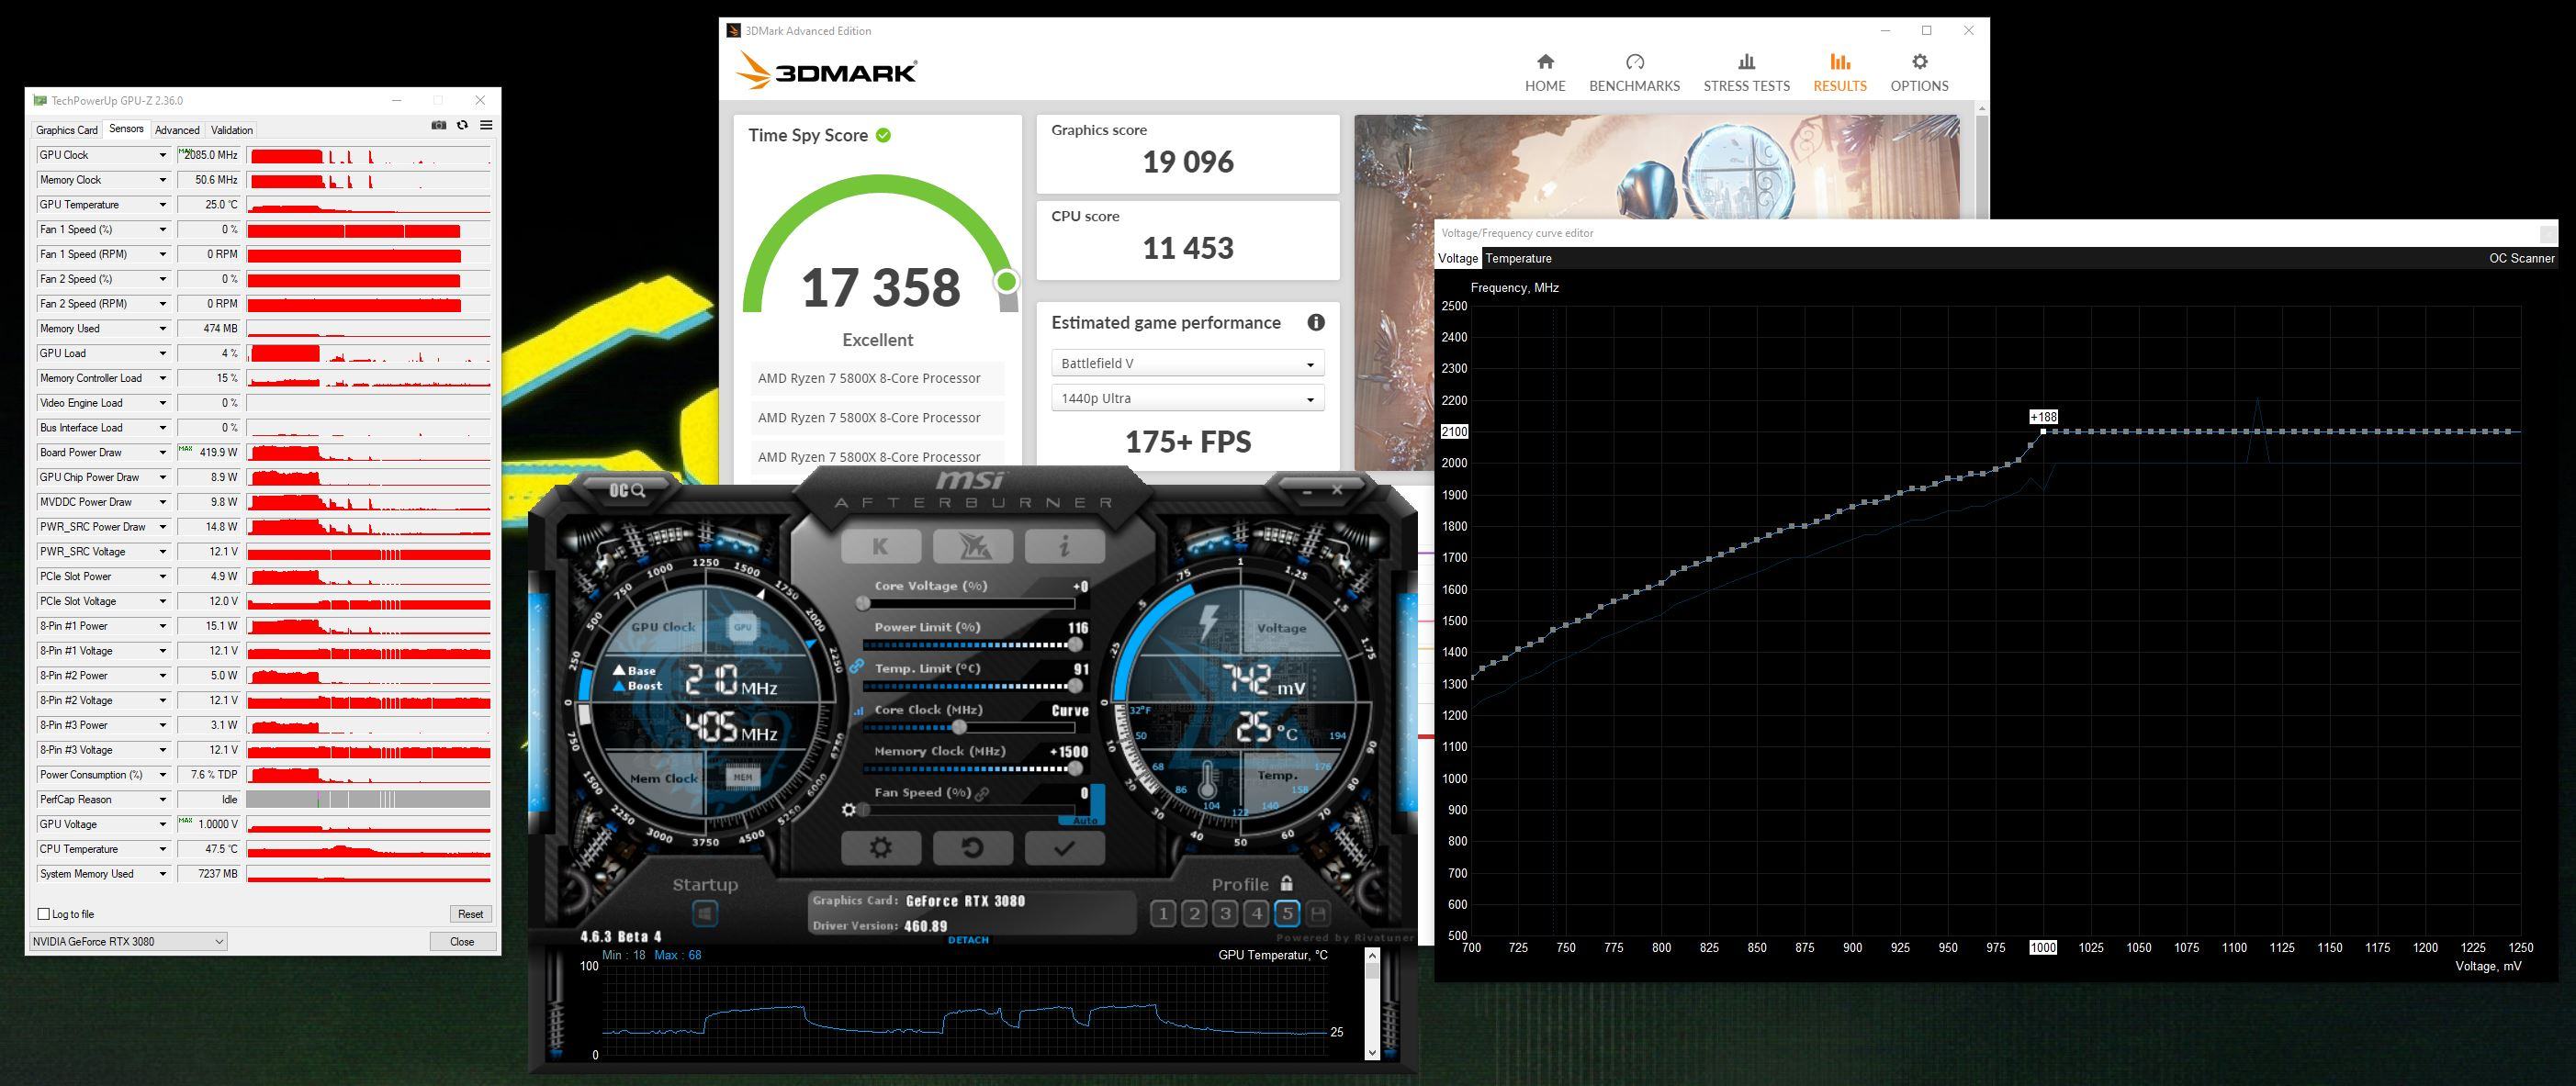The height and width of the screenshot is (1086, 2576).
Task: Select Afterburner profile slot 3
Action: coord(1225,913)
